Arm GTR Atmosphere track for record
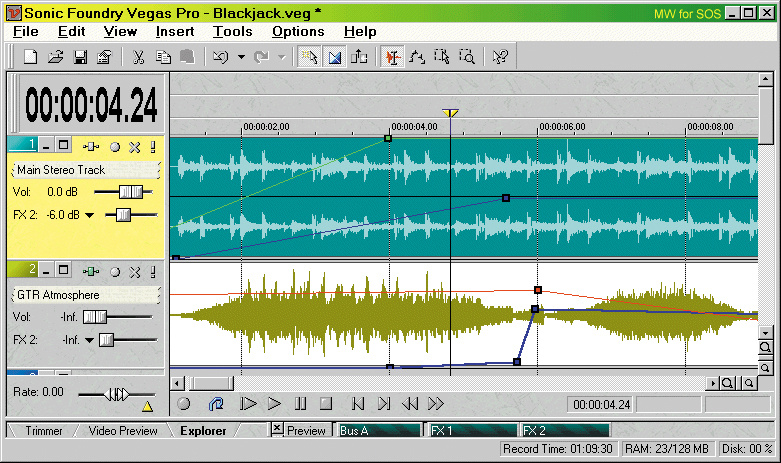The image size is (781, 463). point(116,271)
